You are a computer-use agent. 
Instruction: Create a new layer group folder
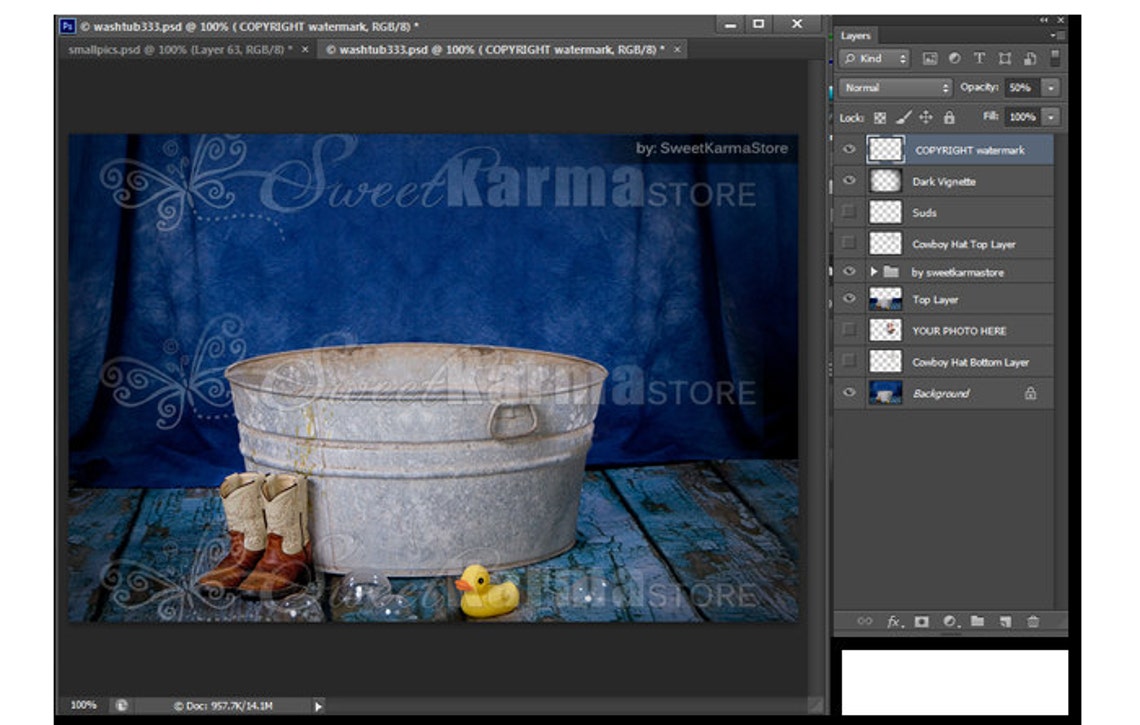click(x=976, y=619)
